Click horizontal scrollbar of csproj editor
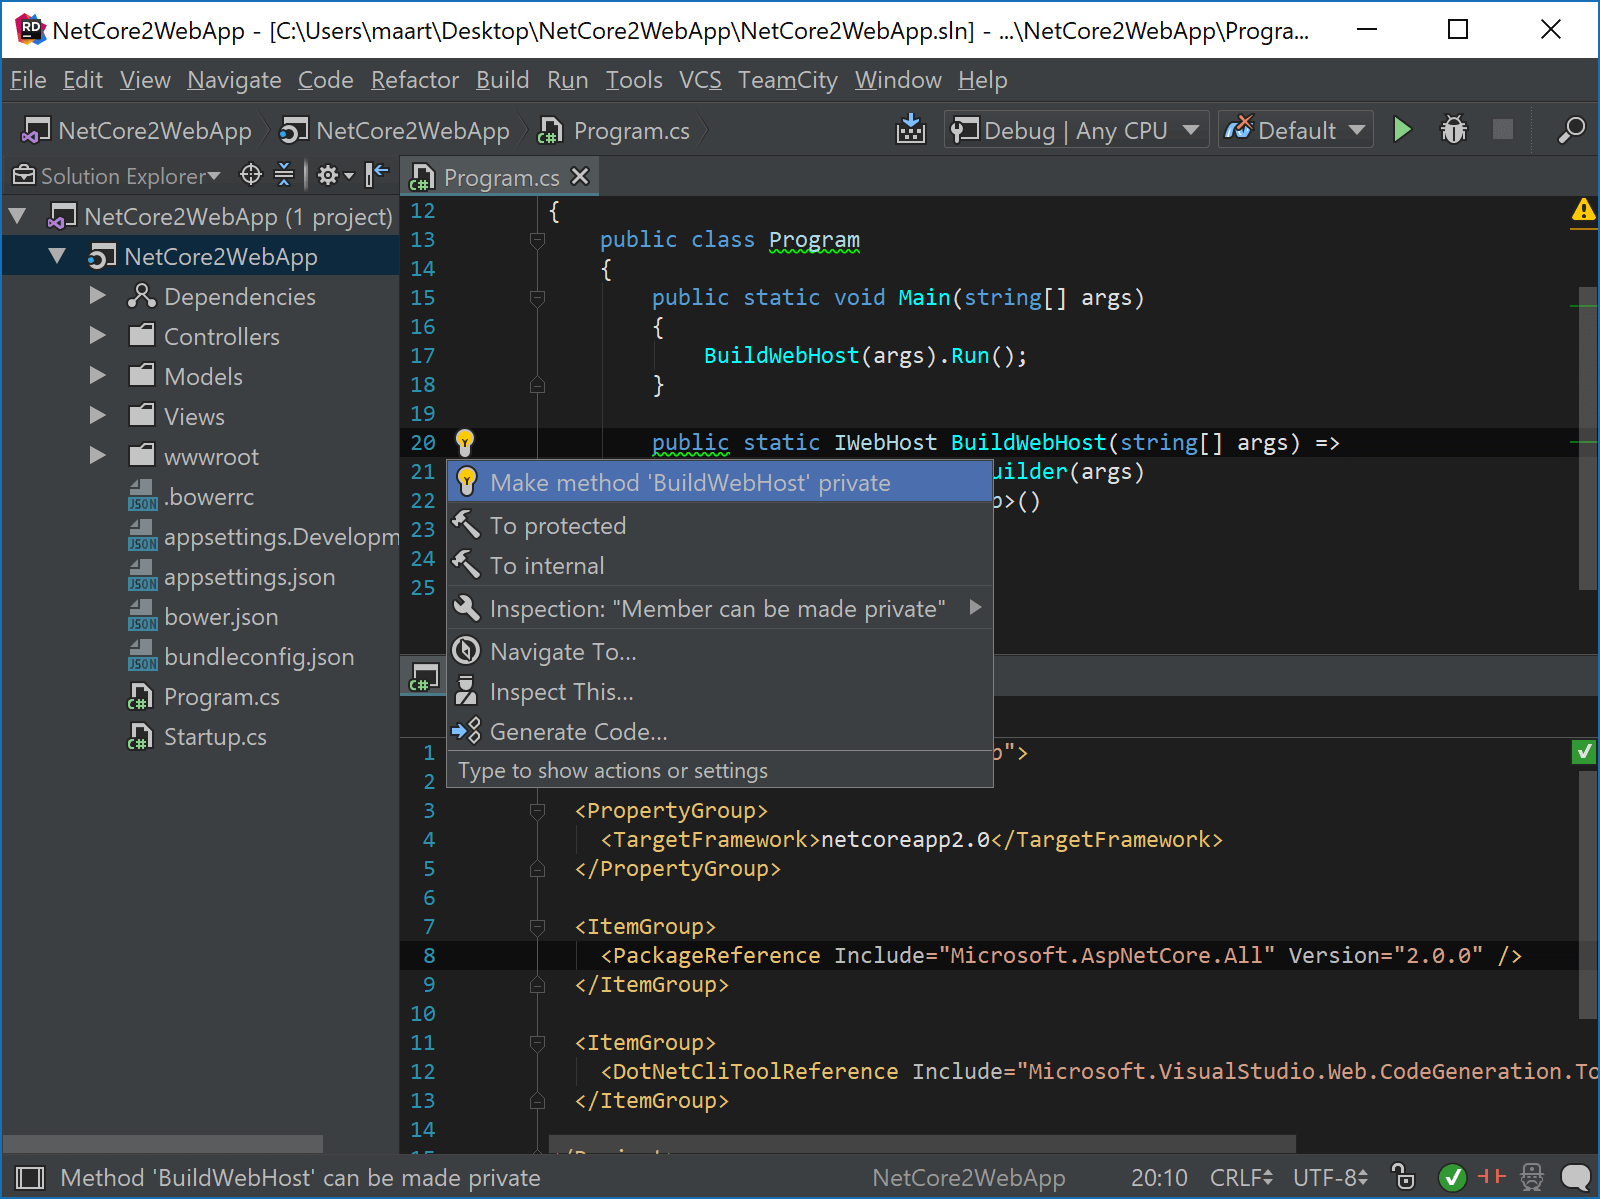The width and height of the screenshot is (1600, 1200). click(x=922, y=1143)
